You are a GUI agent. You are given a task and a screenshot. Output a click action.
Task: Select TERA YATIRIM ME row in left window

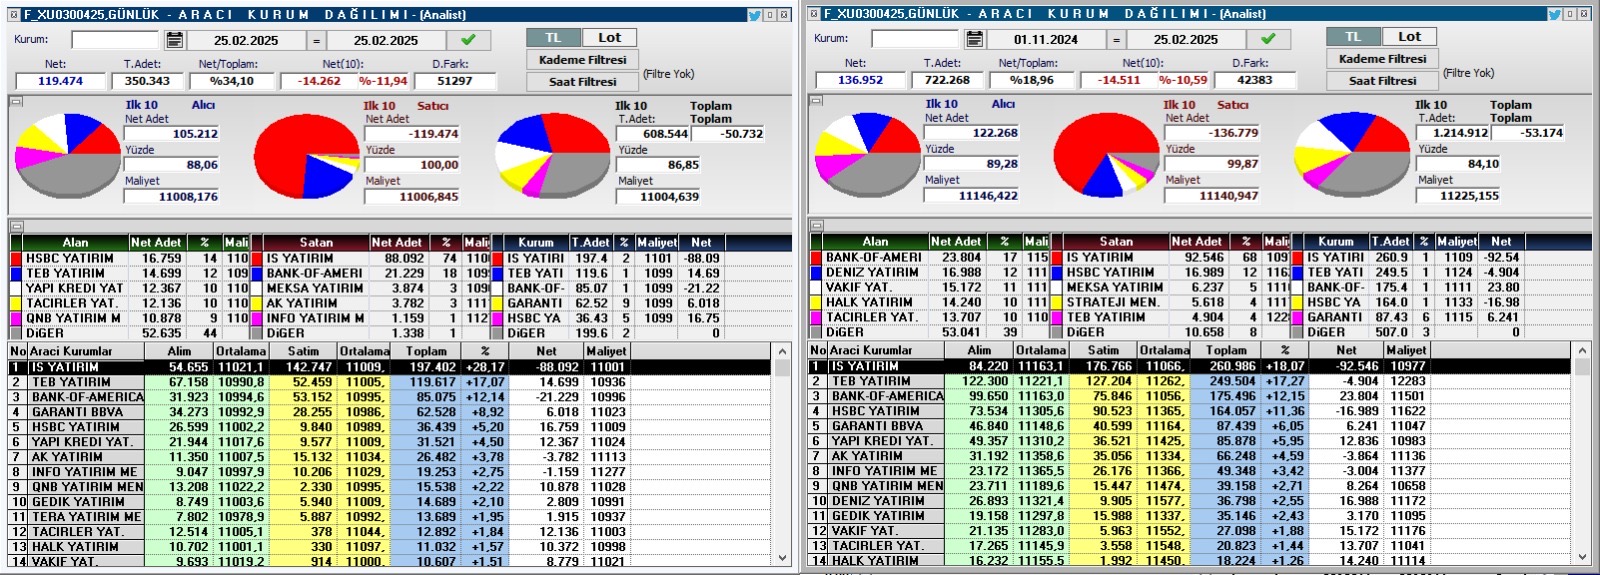click(x=392, y=517)
